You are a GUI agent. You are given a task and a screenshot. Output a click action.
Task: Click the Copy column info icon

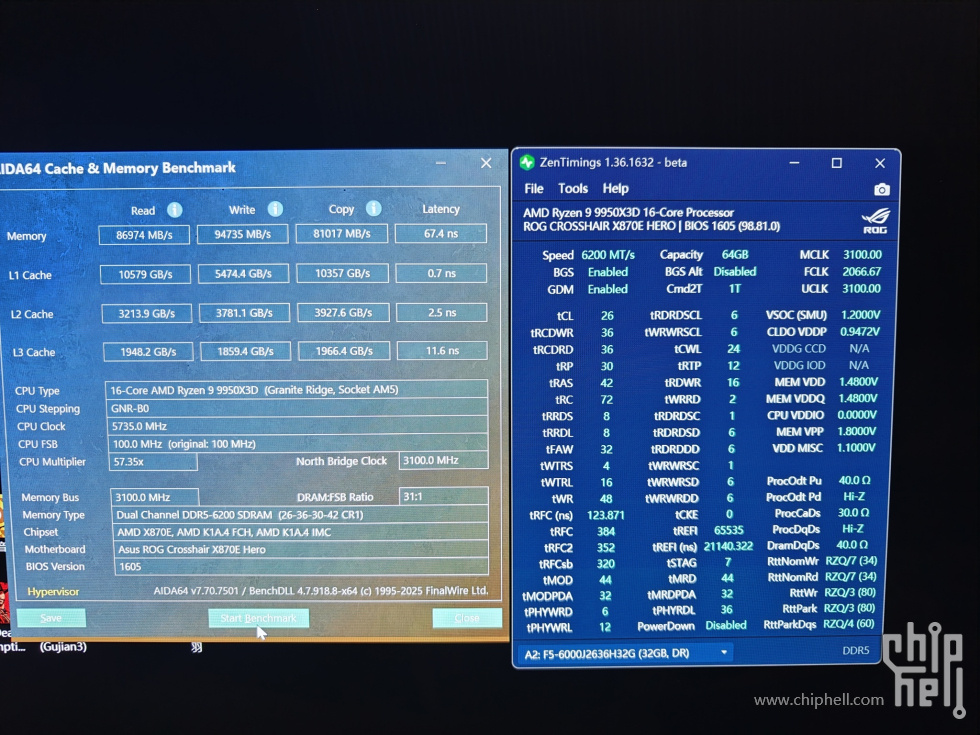point(374,208)
